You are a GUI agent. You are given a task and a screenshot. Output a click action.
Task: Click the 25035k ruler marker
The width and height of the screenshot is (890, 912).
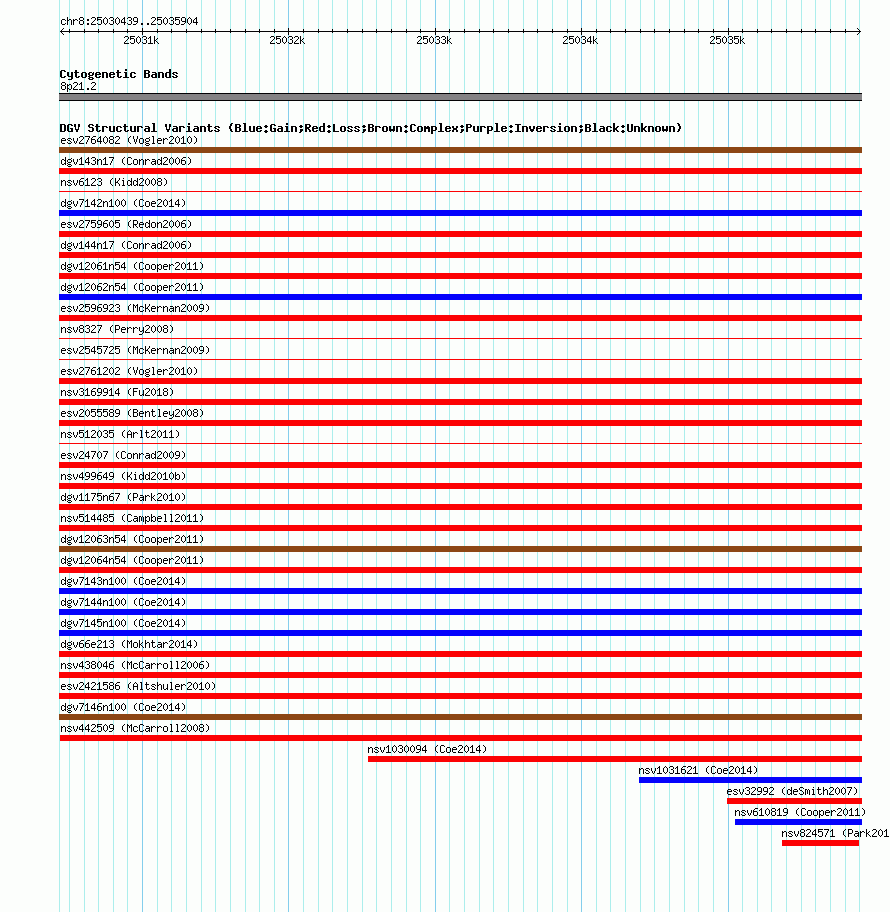click(727, 40)
